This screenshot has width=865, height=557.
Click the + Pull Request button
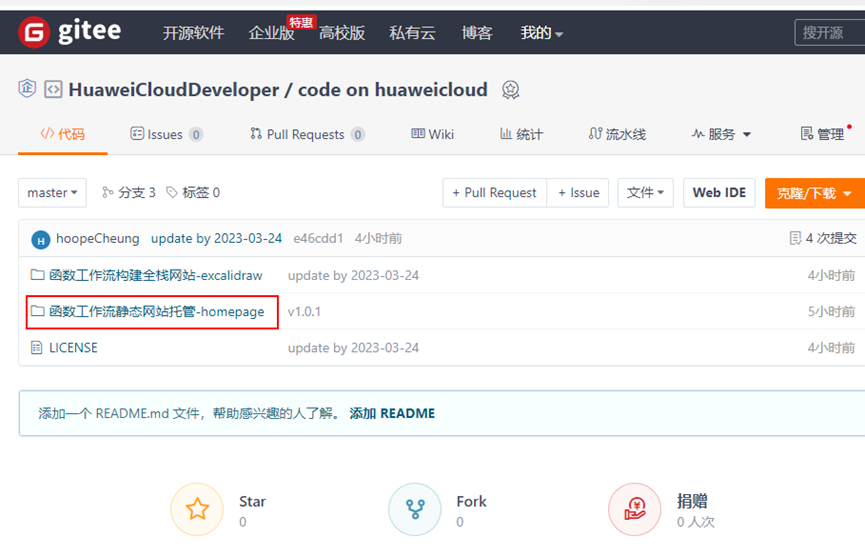pos(494,192)
